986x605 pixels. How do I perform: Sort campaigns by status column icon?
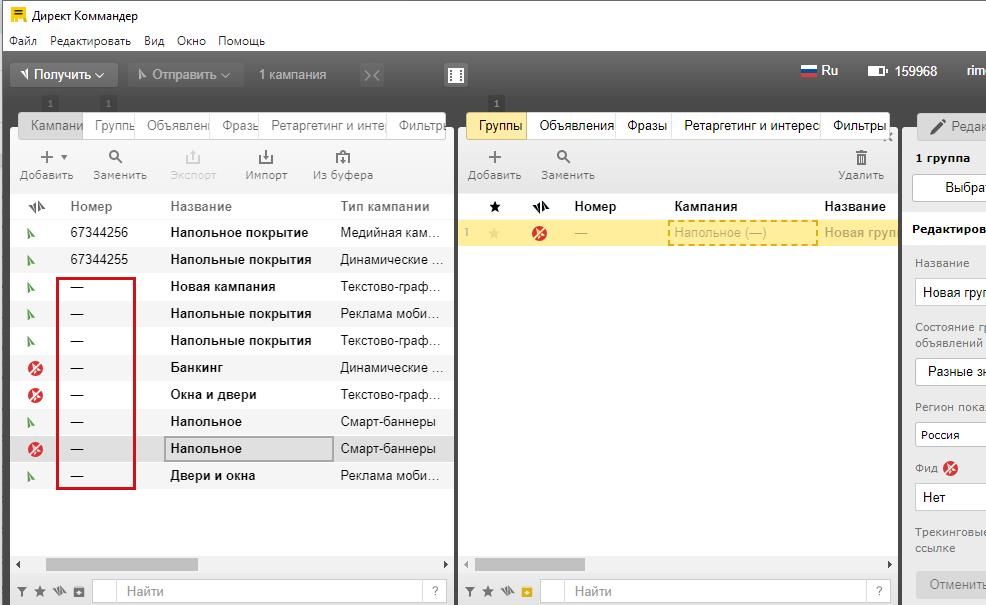[36, 206]
